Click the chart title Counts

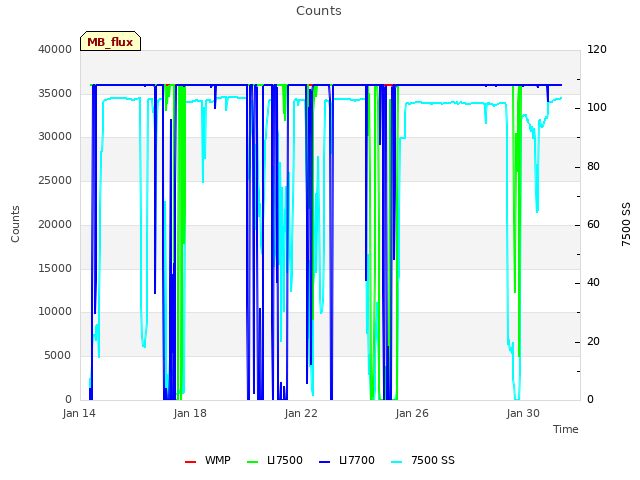pos(319,11)
